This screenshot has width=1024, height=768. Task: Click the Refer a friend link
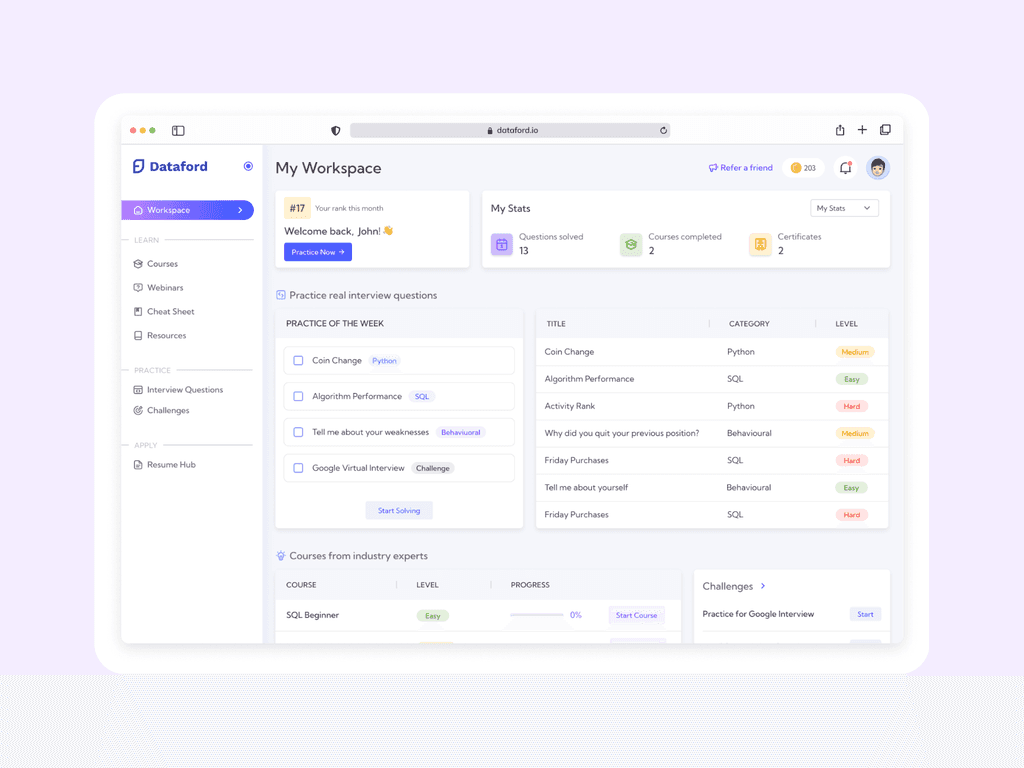point(741,168)
